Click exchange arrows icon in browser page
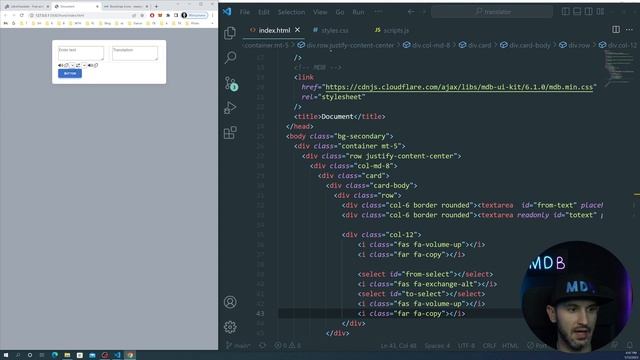 pyautogui.click(x=78, y=65)
